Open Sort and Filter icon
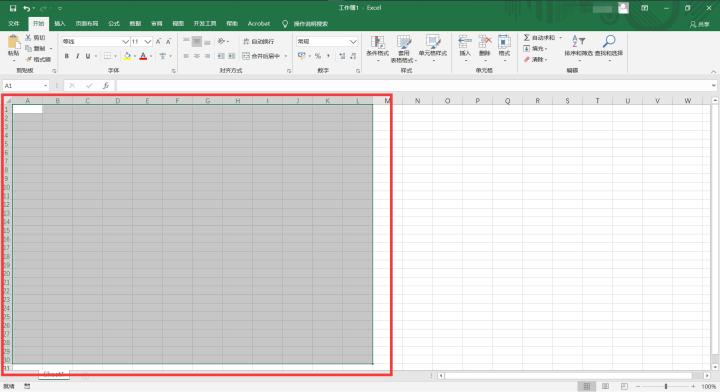The width and height of the screenshot is (720, 392). click(x=578, y=41)
